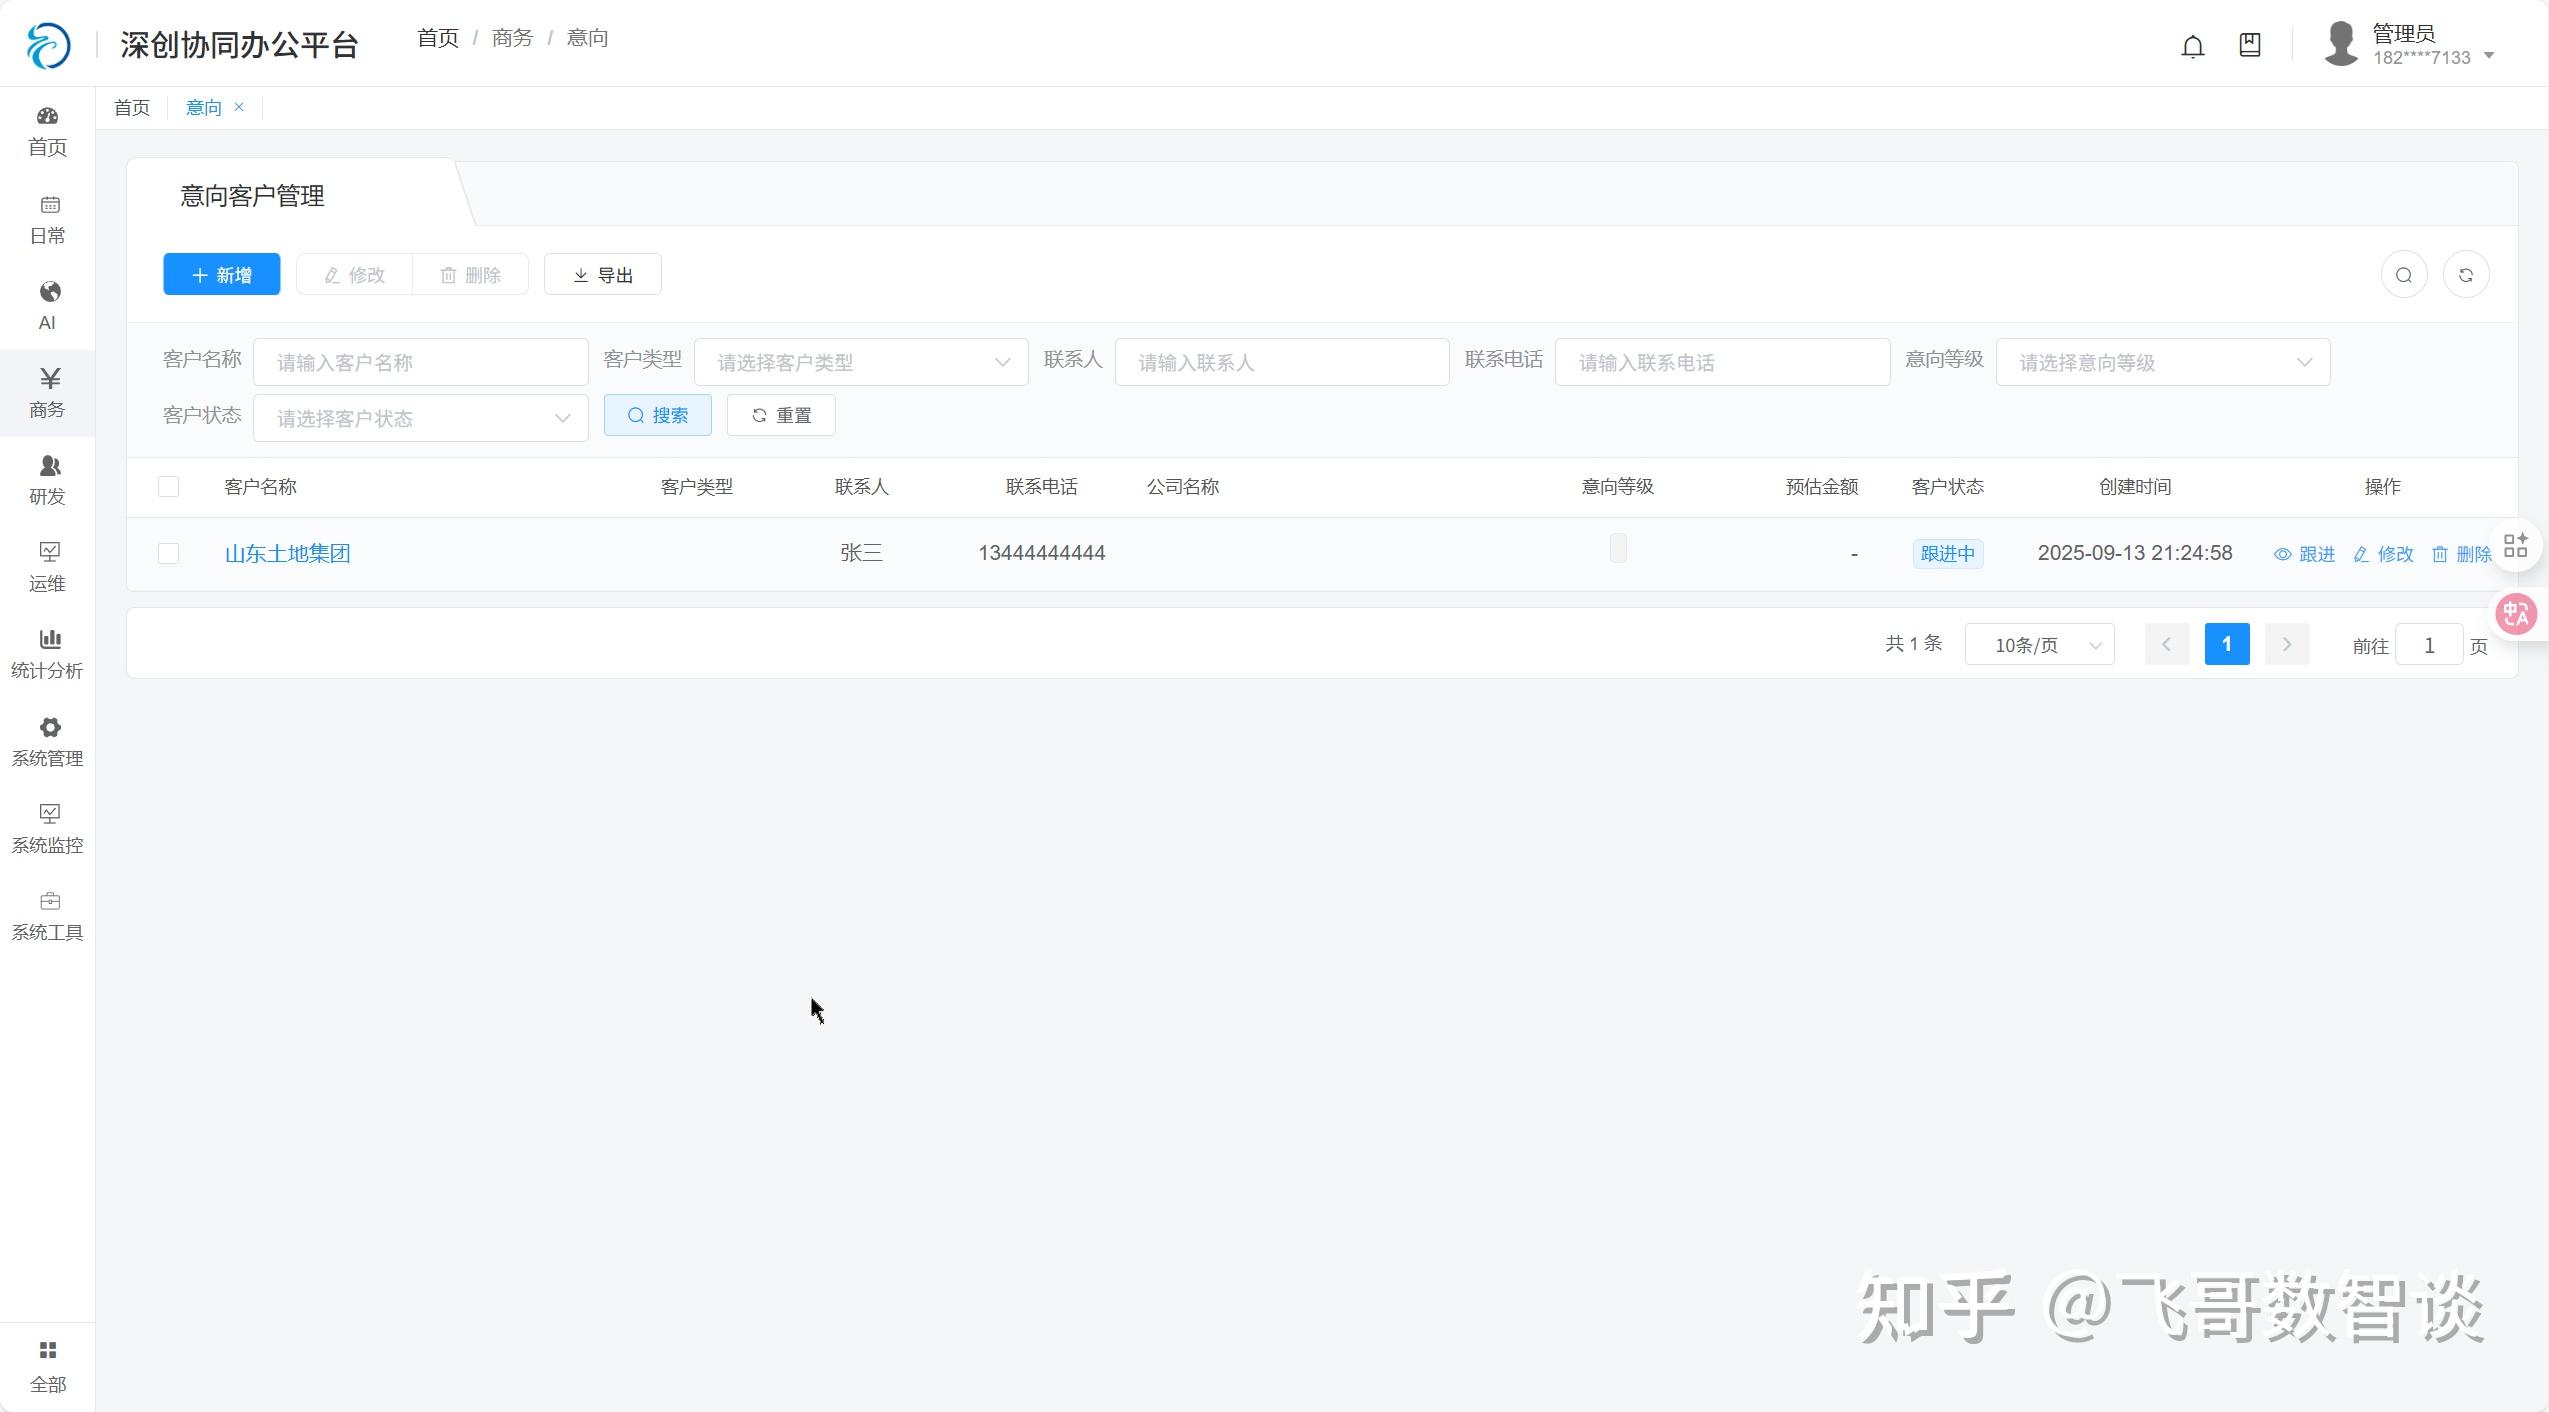Focus the 联系电话 input field
The height and width of the screenshot is (1412, 2549).
[x=1723, y=362]
